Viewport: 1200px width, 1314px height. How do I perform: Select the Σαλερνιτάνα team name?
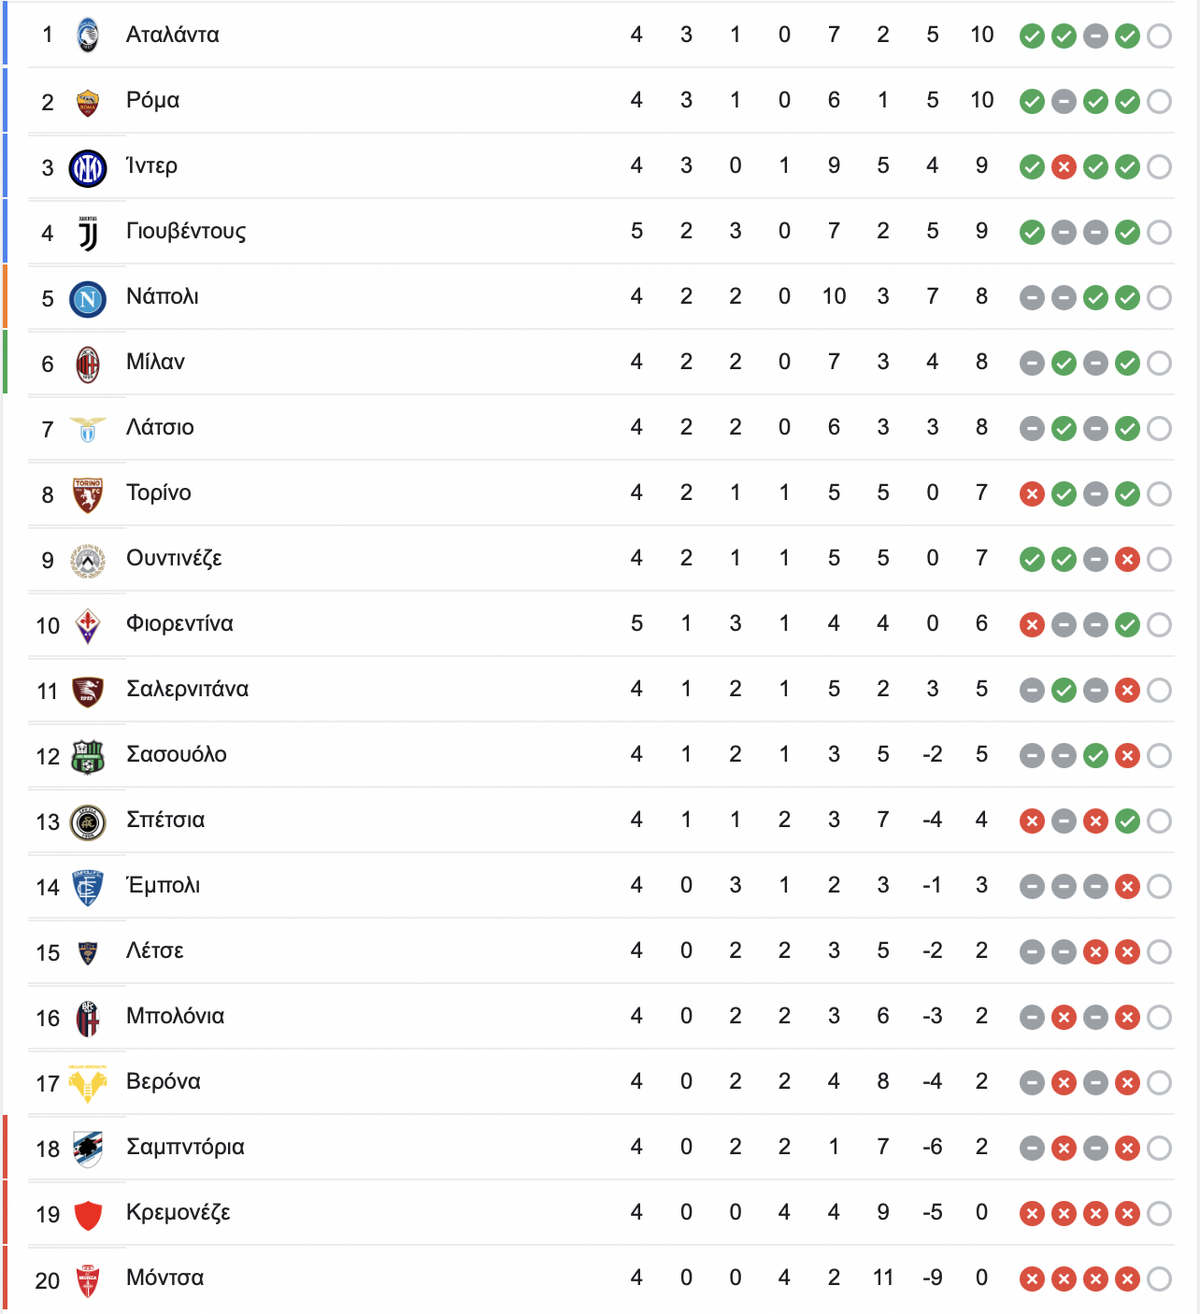tap(187, 689)
